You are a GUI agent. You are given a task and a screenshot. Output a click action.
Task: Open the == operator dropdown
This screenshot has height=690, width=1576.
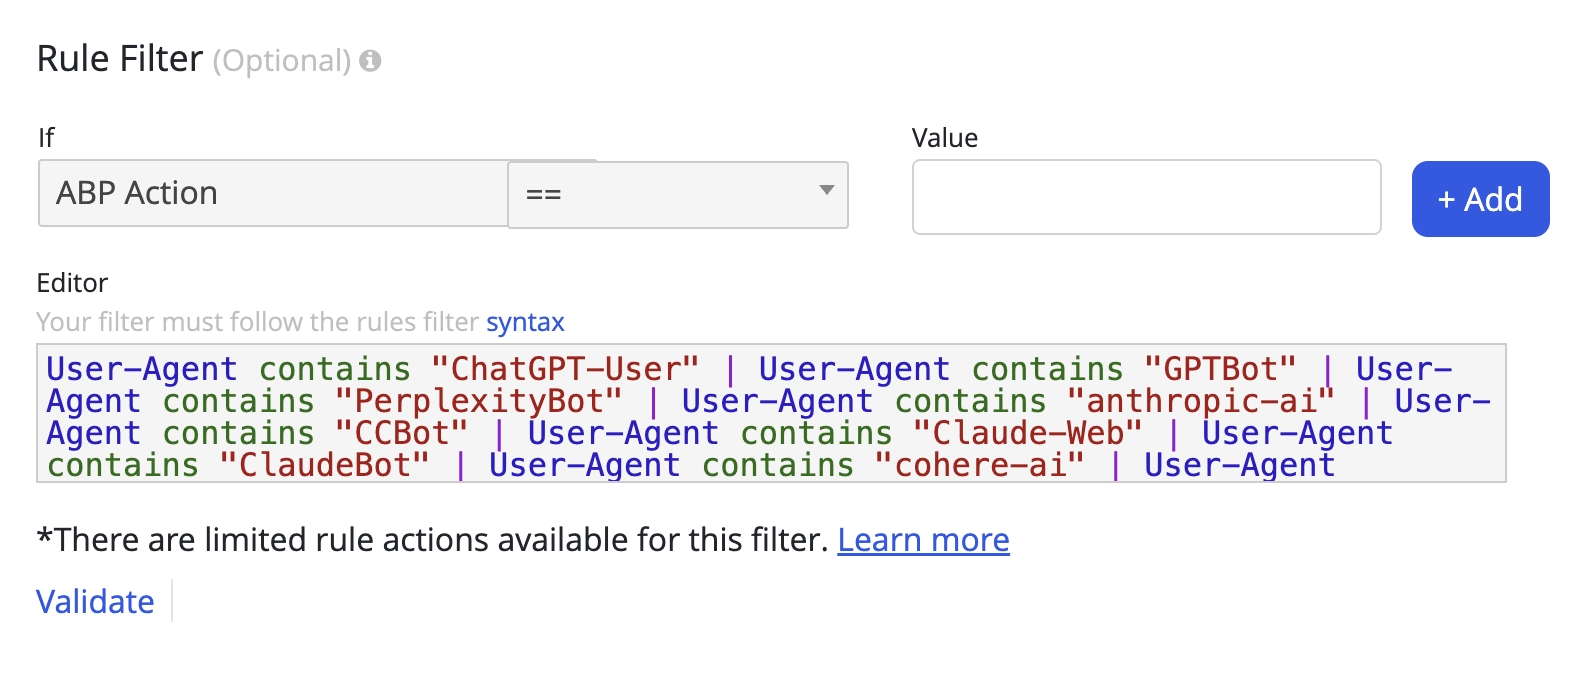(x=677, y=195)
